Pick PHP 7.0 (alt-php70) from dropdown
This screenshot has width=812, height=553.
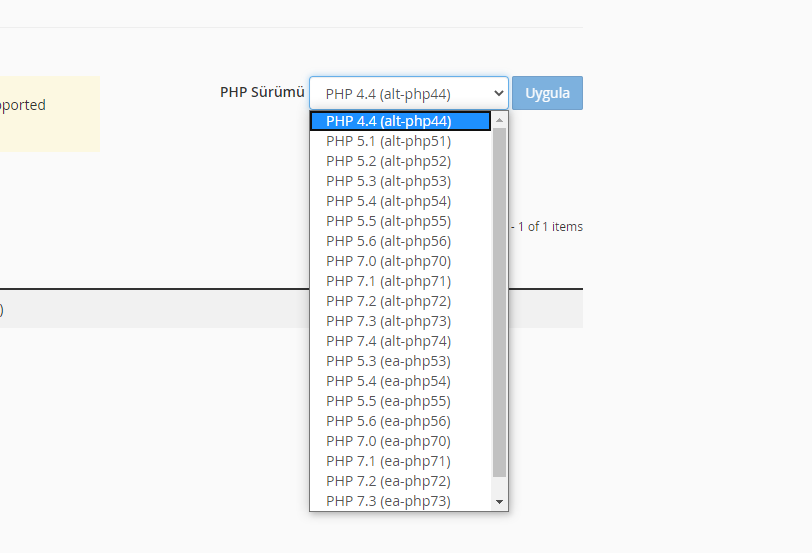[x=400, y=261]
